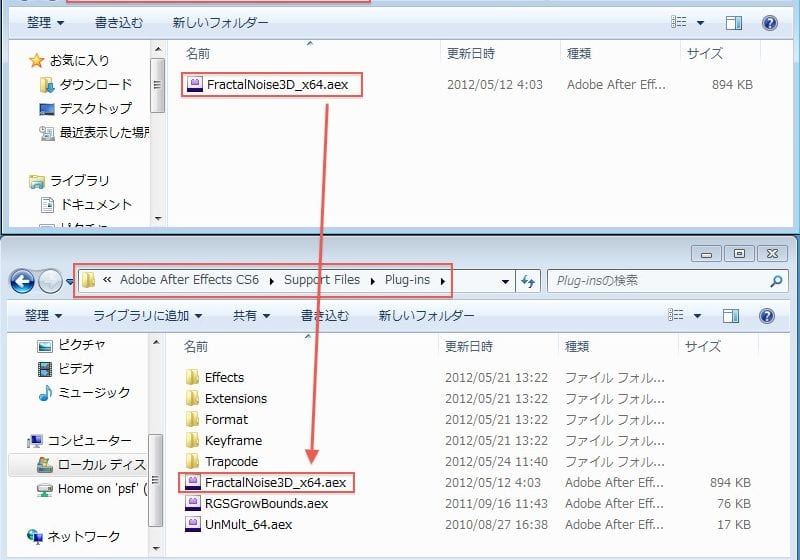Click 新しいフォルダー in upper window
The width and height of the screenshot is (800, 560).
coord(220,22)
